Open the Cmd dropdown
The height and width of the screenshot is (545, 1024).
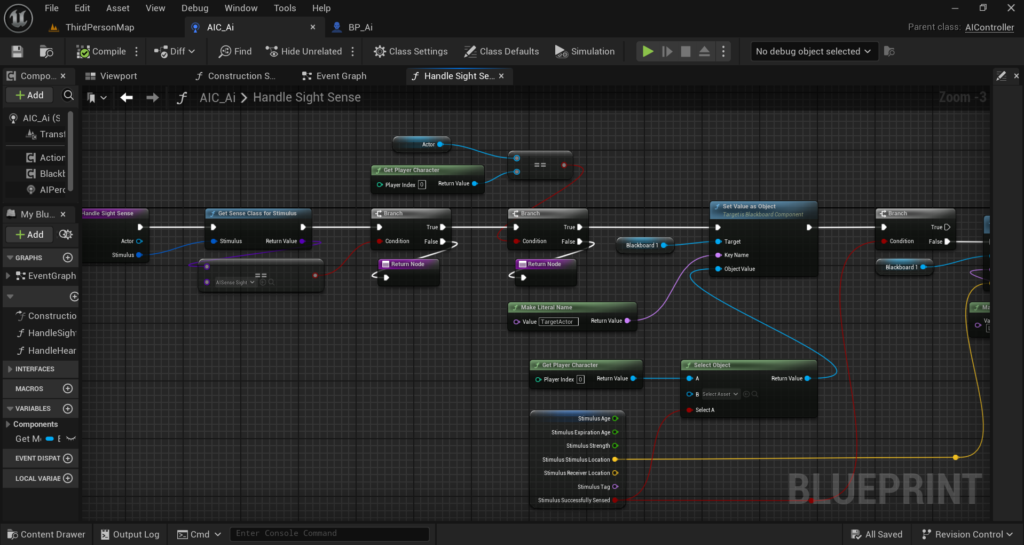click(199, 534)
